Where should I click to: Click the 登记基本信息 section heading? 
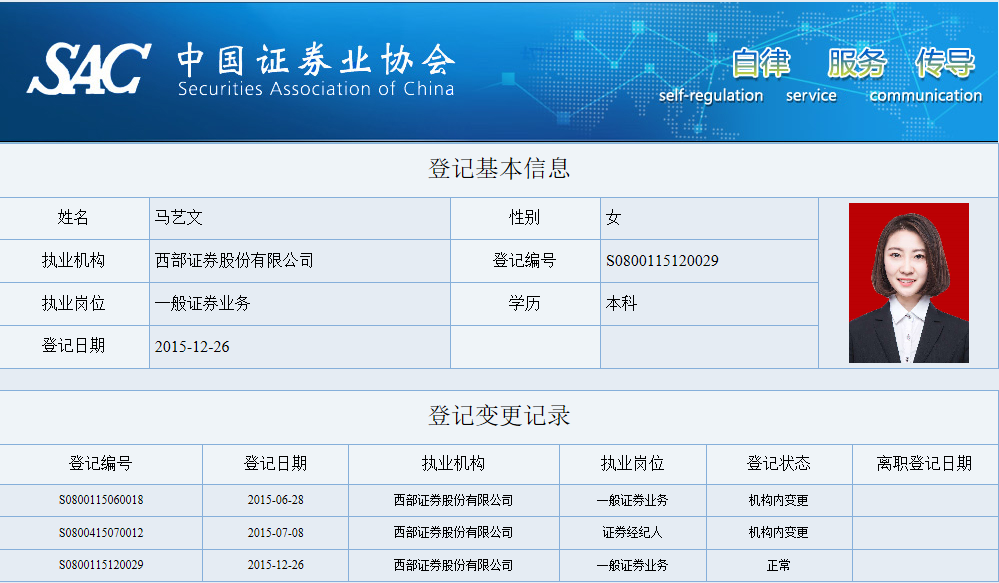(499, 169)
